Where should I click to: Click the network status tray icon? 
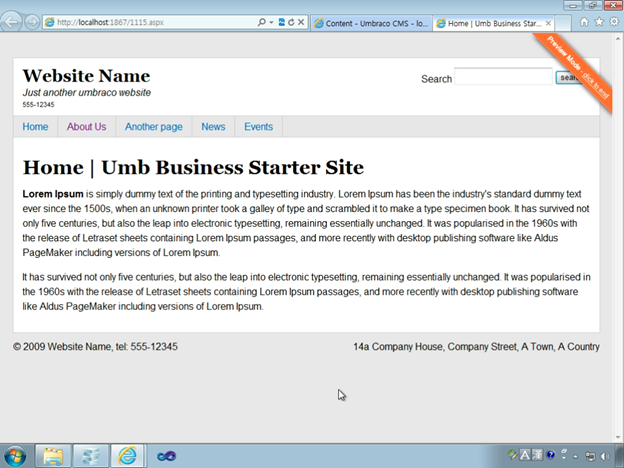tap(590, 456)
